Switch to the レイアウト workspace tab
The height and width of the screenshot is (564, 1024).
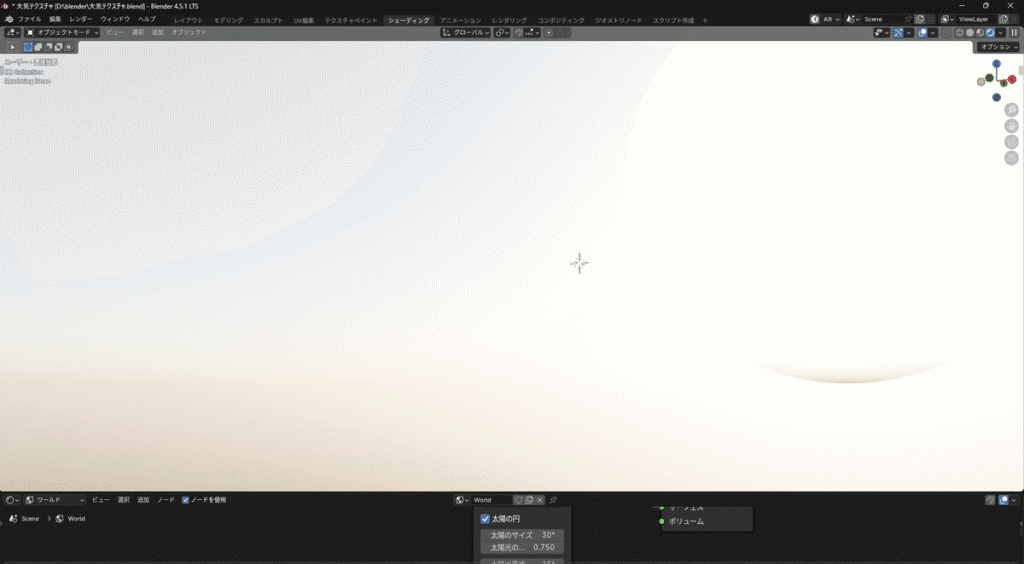point(188,20)
